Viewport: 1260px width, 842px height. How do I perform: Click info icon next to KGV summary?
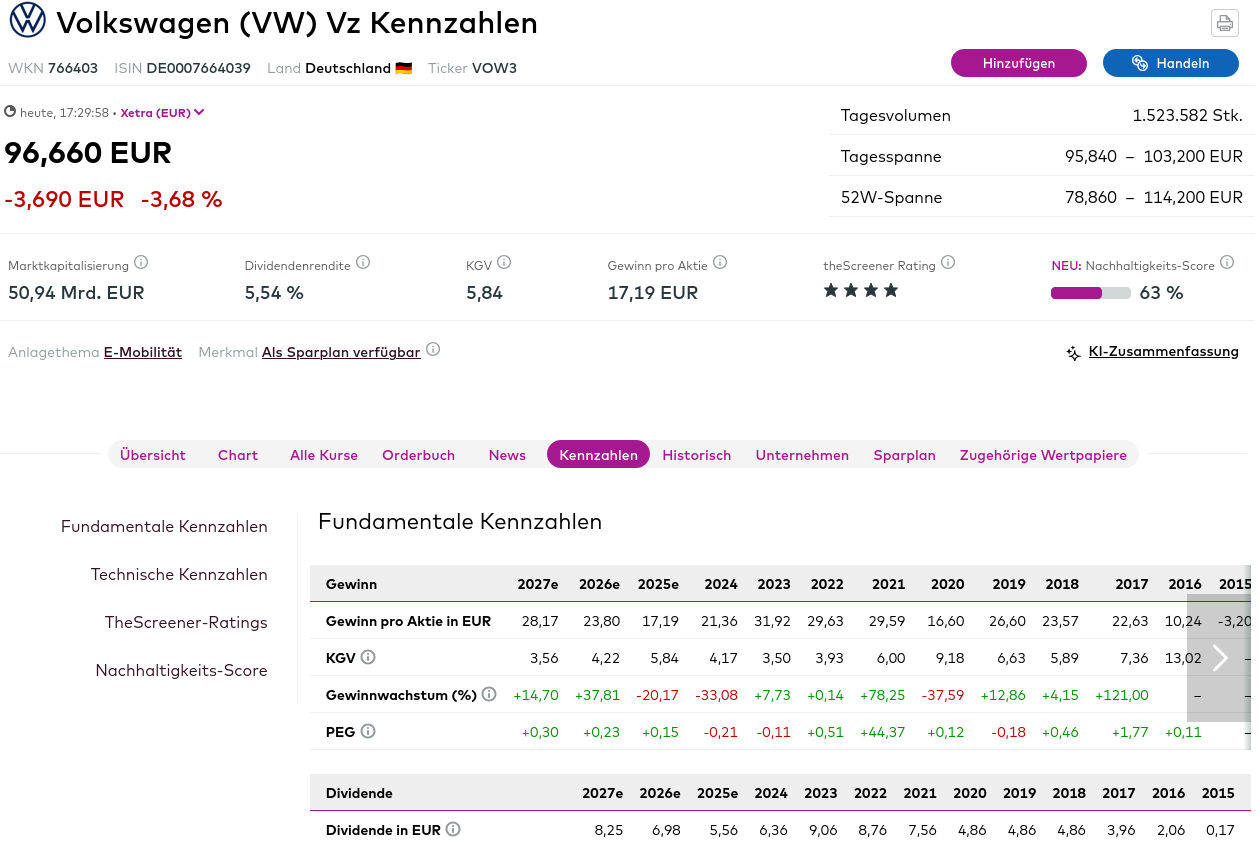pyautogui.click(x=504, y=263)
